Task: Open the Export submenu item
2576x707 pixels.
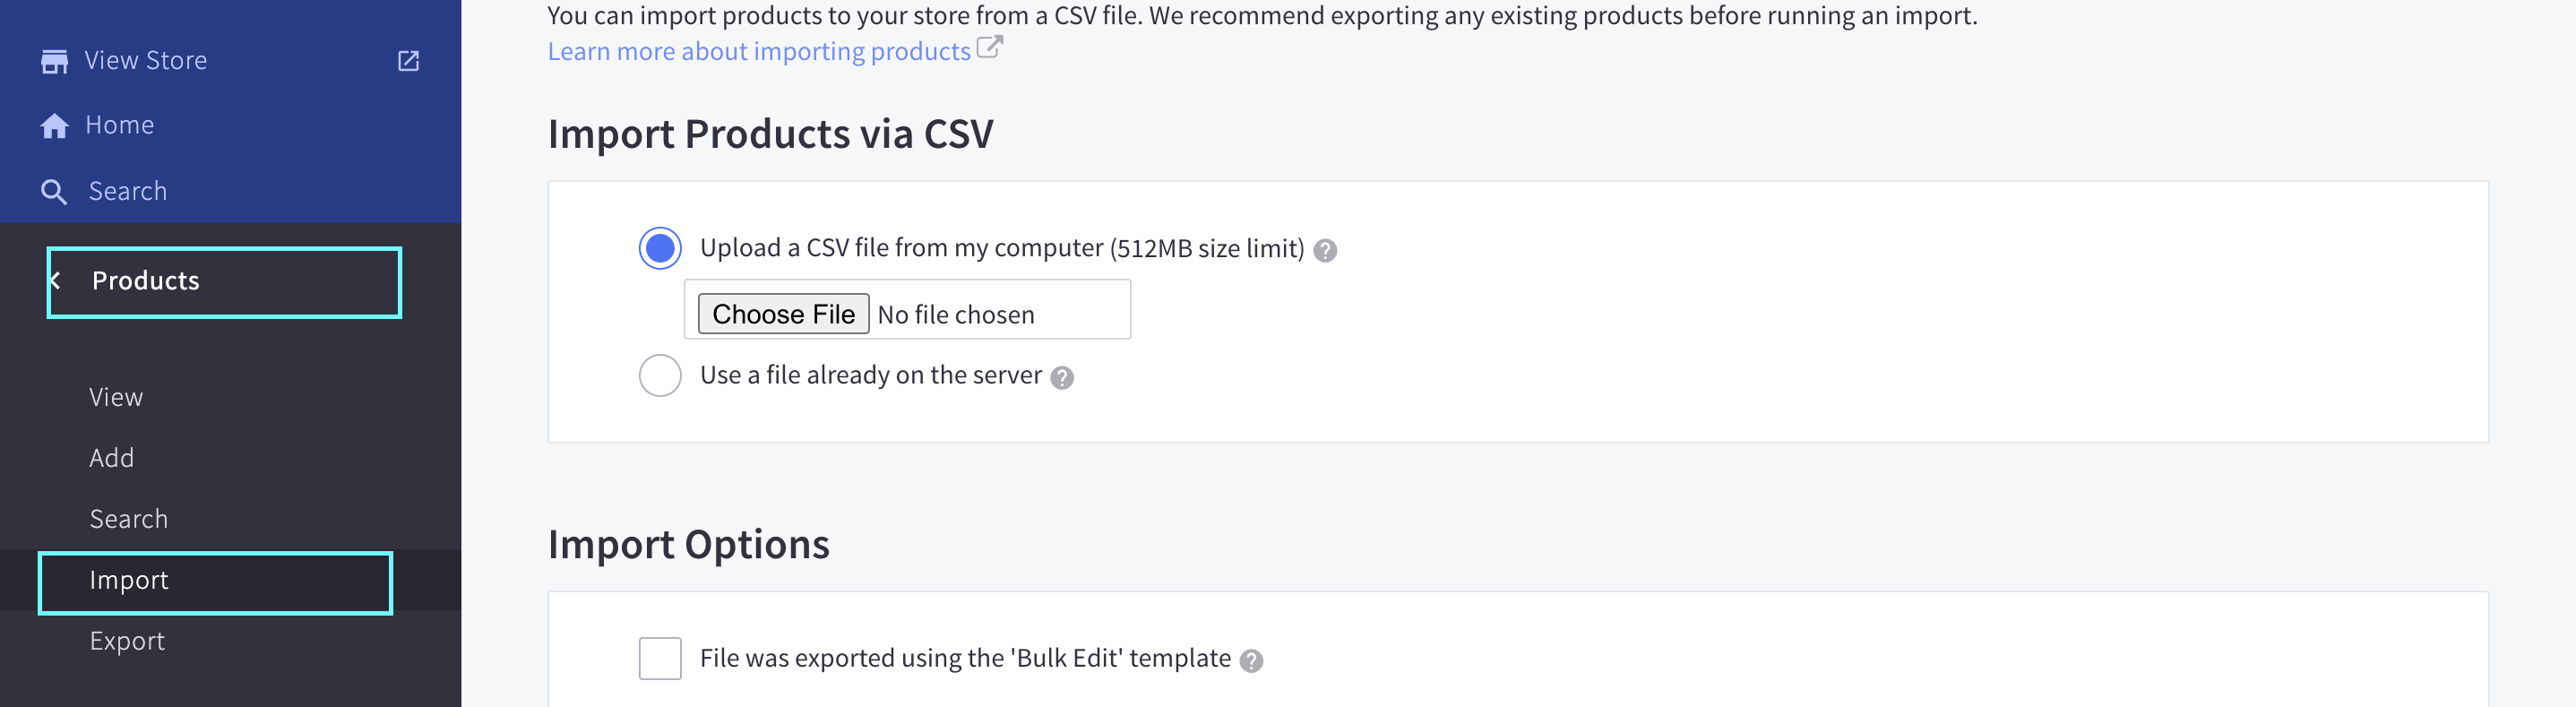Action: (x=127, y=642)
